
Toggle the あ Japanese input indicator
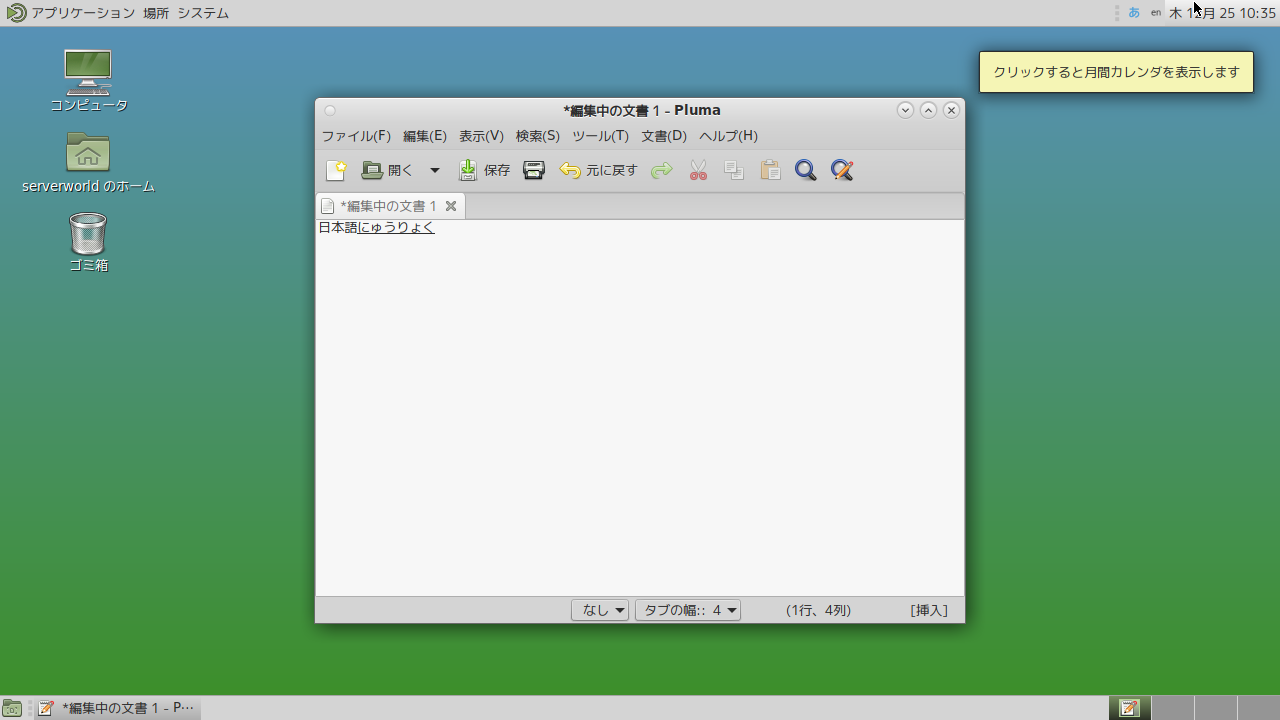[1134, 13]
